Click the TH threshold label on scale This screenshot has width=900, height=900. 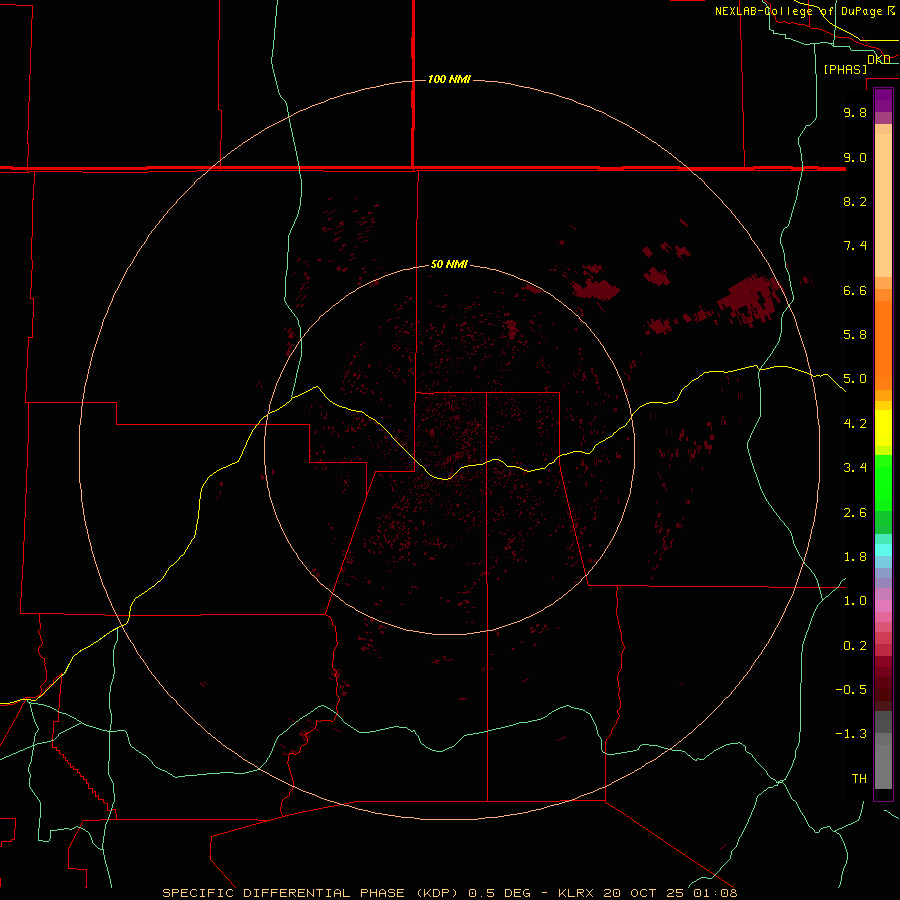click(859, 779)
